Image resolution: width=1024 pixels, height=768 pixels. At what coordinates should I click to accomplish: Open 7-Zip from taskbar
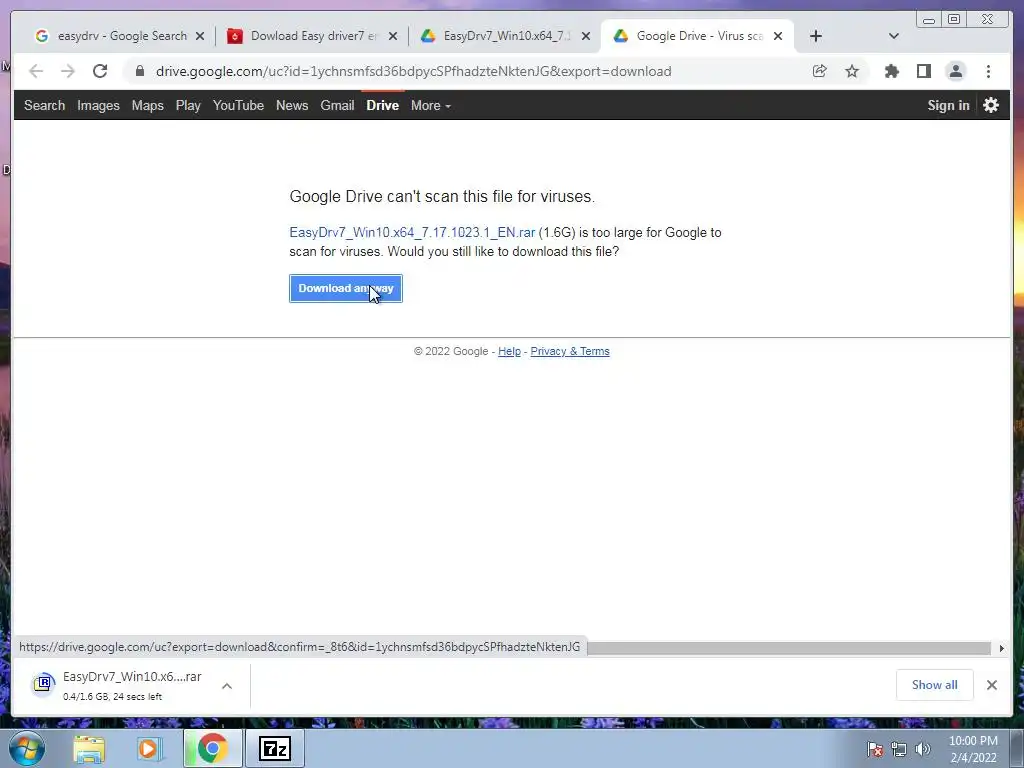pyautogui.click(x=275, y=749)
